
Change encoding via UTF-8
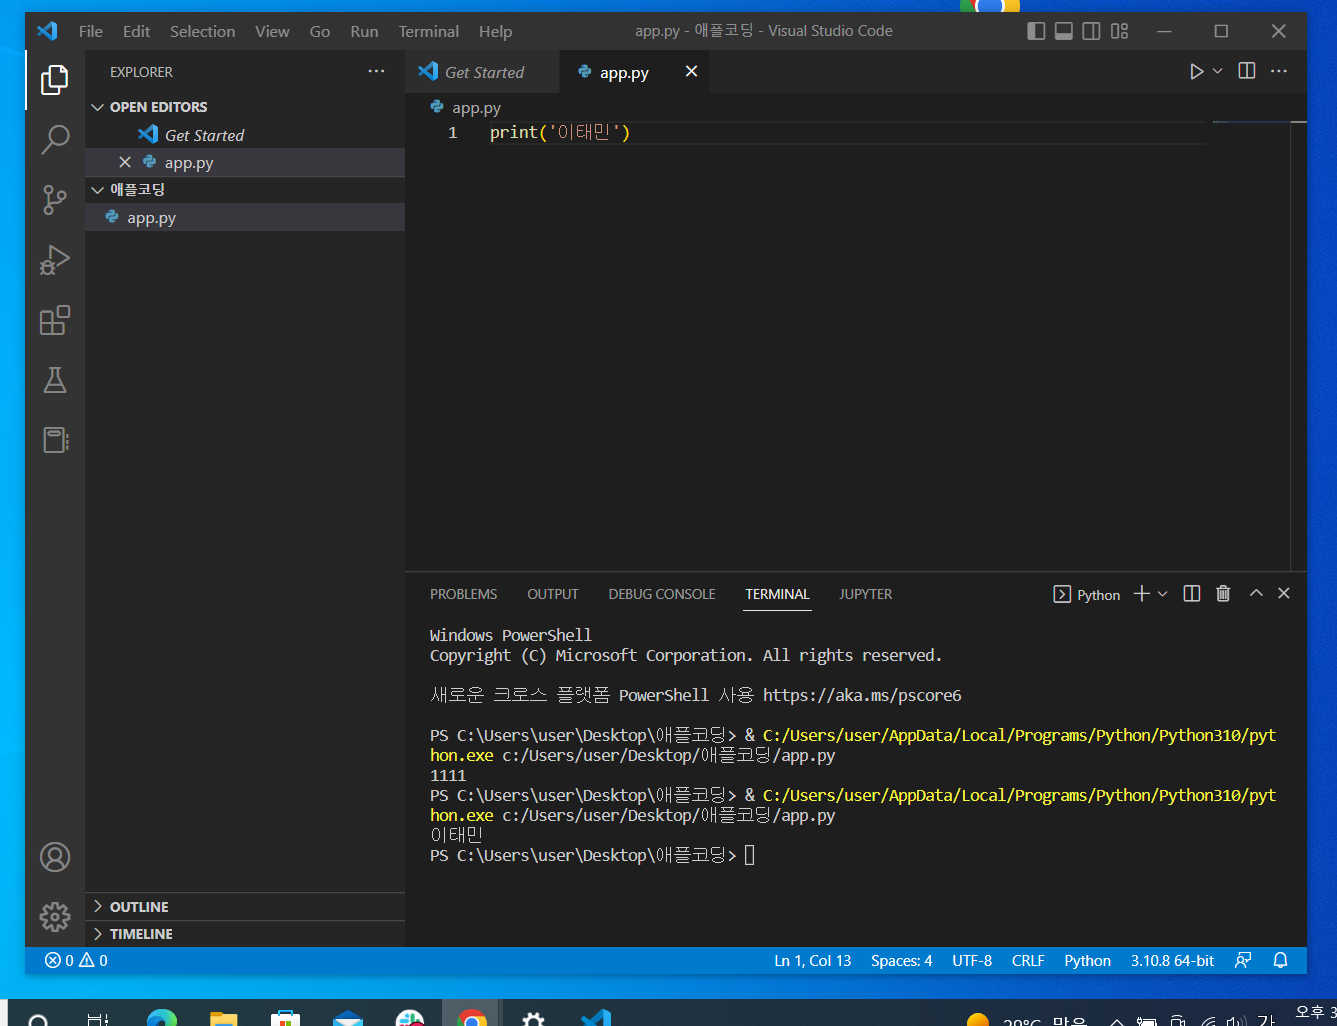[x=972, y=961]
